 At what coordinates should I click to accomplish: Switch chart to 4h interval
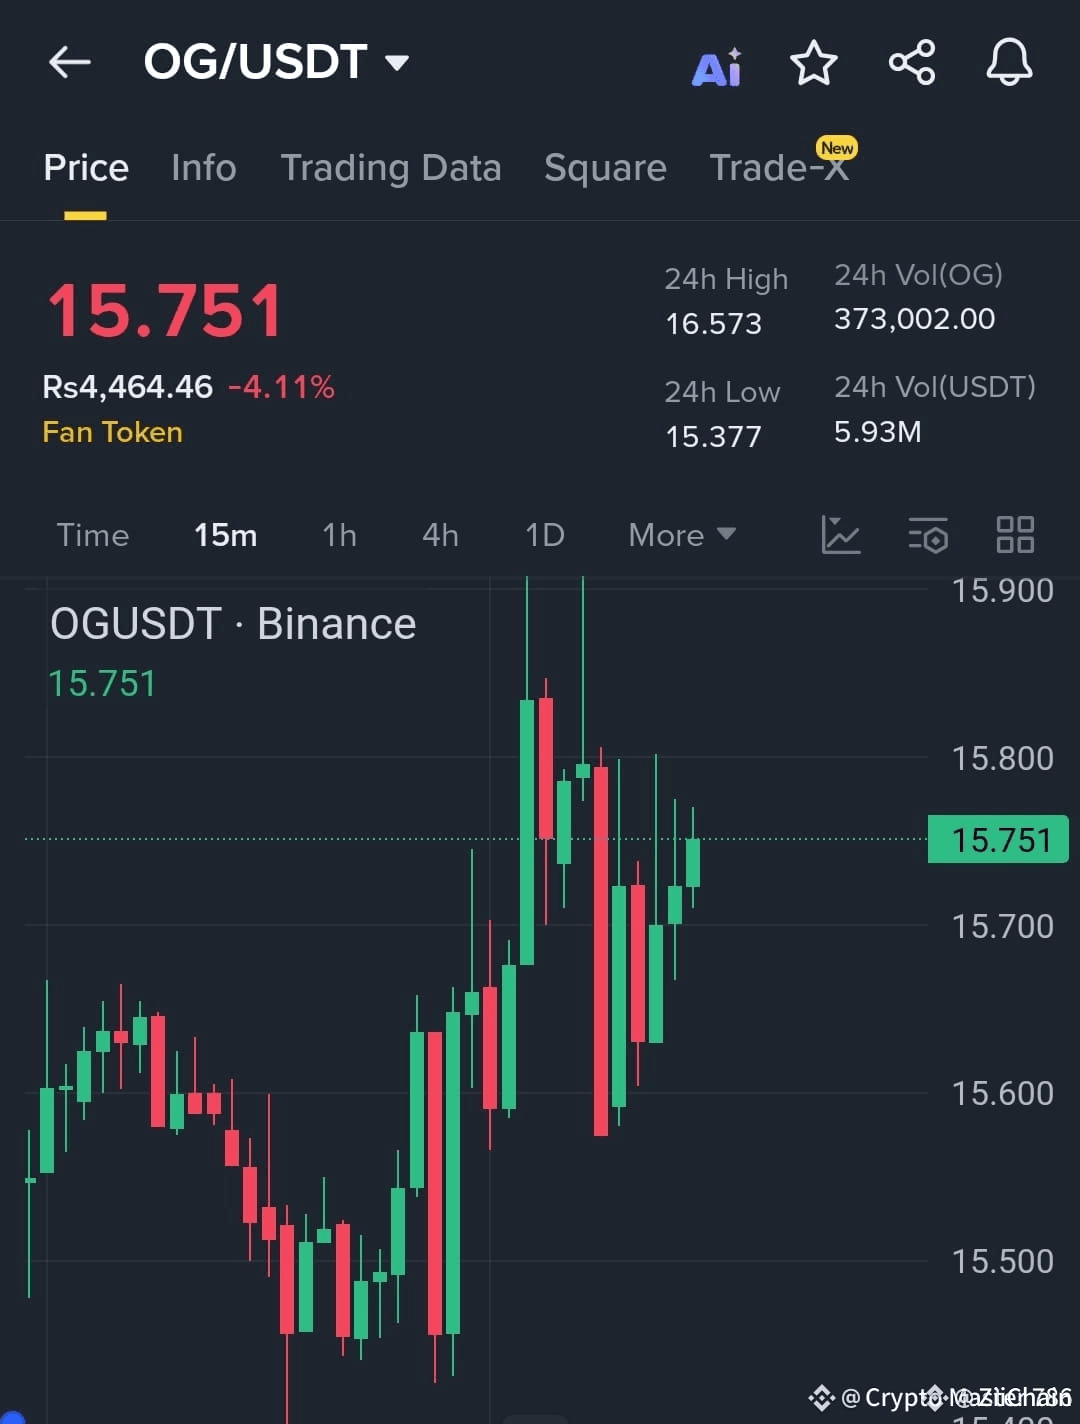coord(440,535)
